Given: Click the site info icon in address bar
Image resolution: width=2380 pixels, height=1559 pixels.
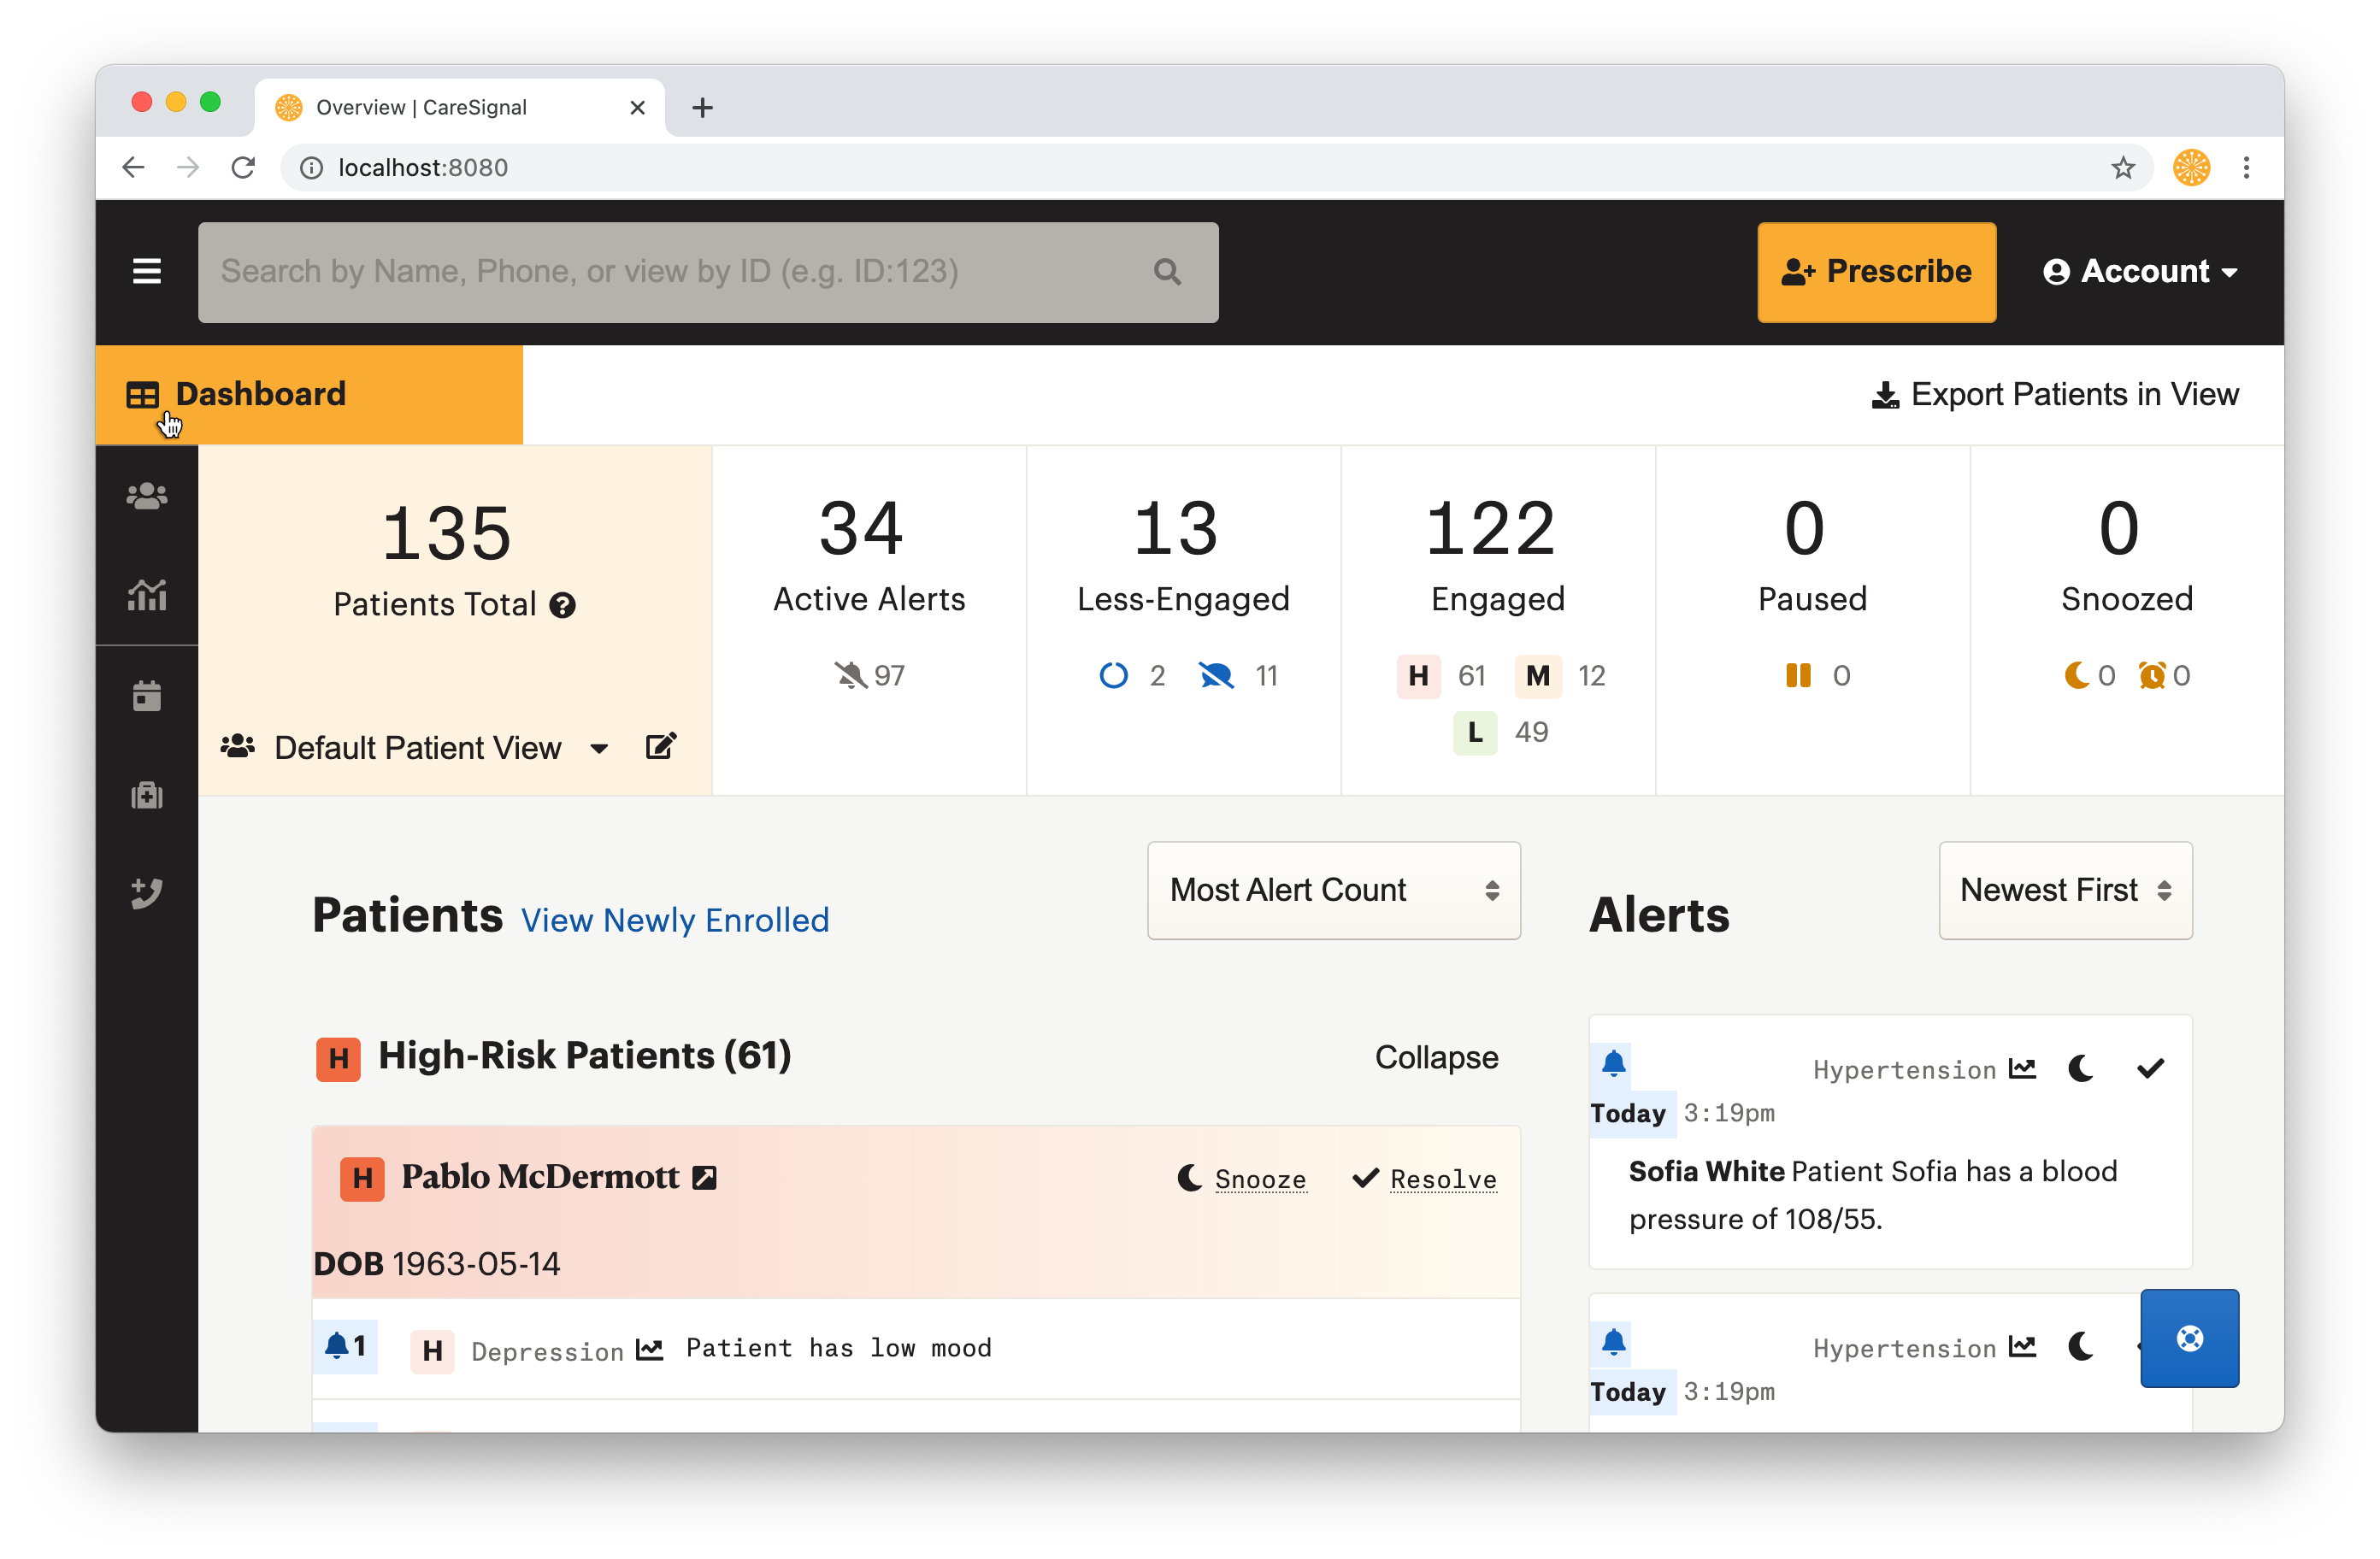Looking at the screenshot, I should 312,167.
